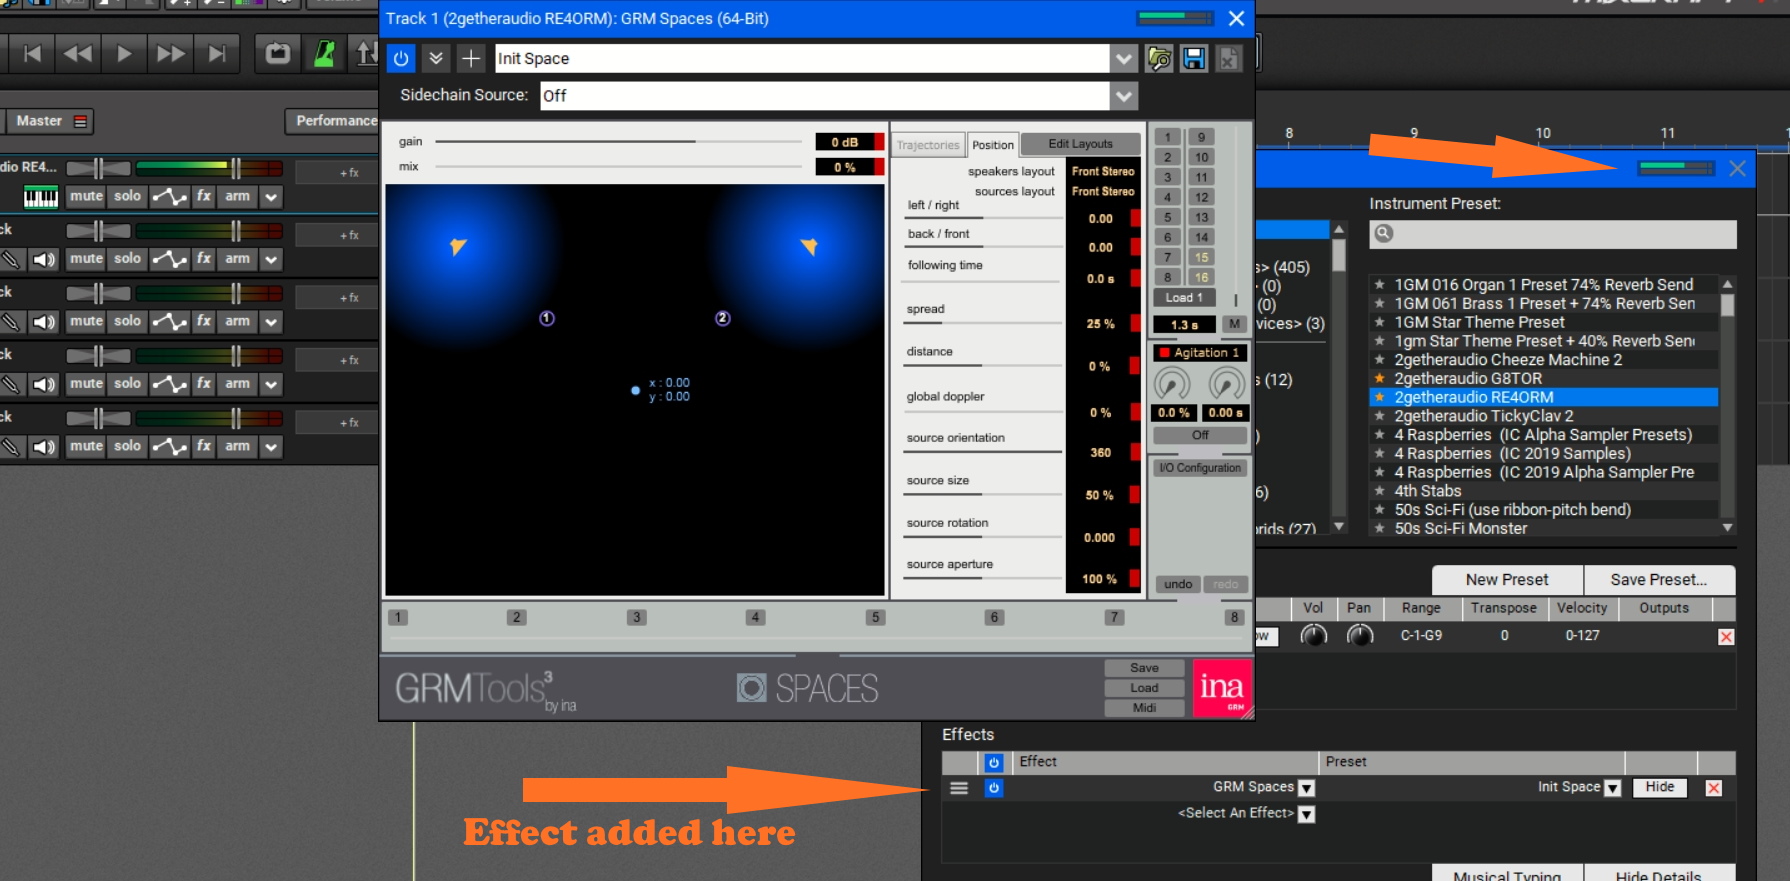Open the Init Space preset dropdown arrow
Image resolution: width=1790 pixels, height=881 pixels.
1124,58
